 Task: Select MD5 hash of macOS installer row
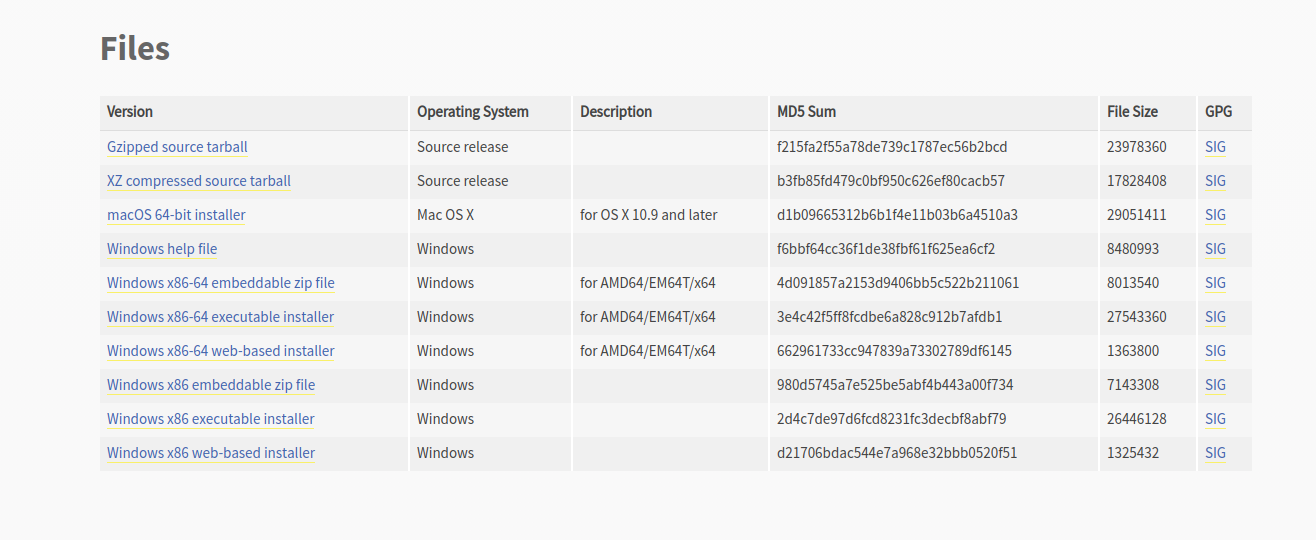point(897,215)
